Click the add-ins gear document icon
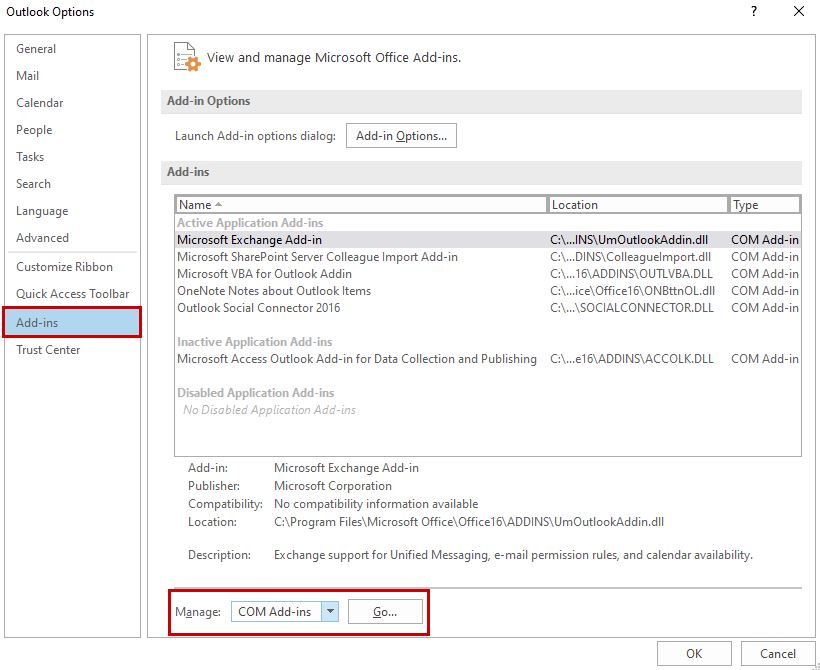This screenshot has width=820, height=670. [x=187, y=57]
